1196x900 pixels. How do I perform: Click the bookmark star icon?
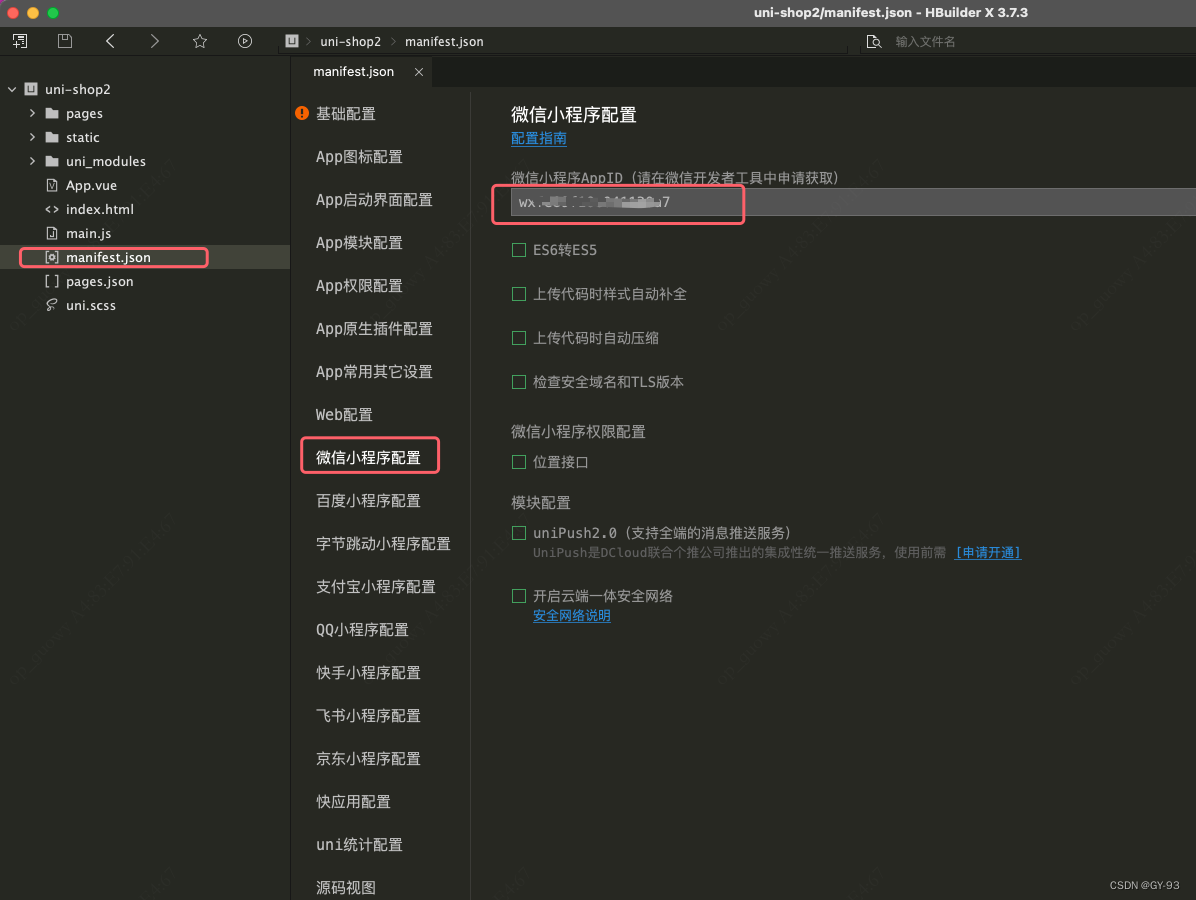tap(200, 41)
